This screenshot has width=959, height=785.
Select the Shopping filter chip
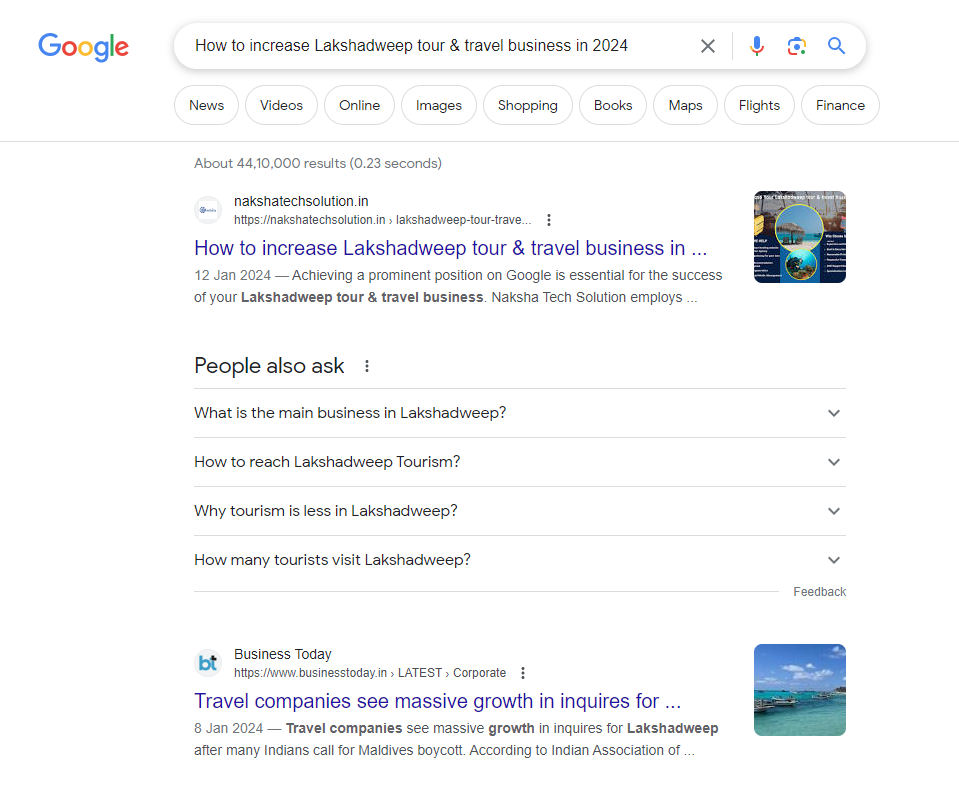(528, 105)
